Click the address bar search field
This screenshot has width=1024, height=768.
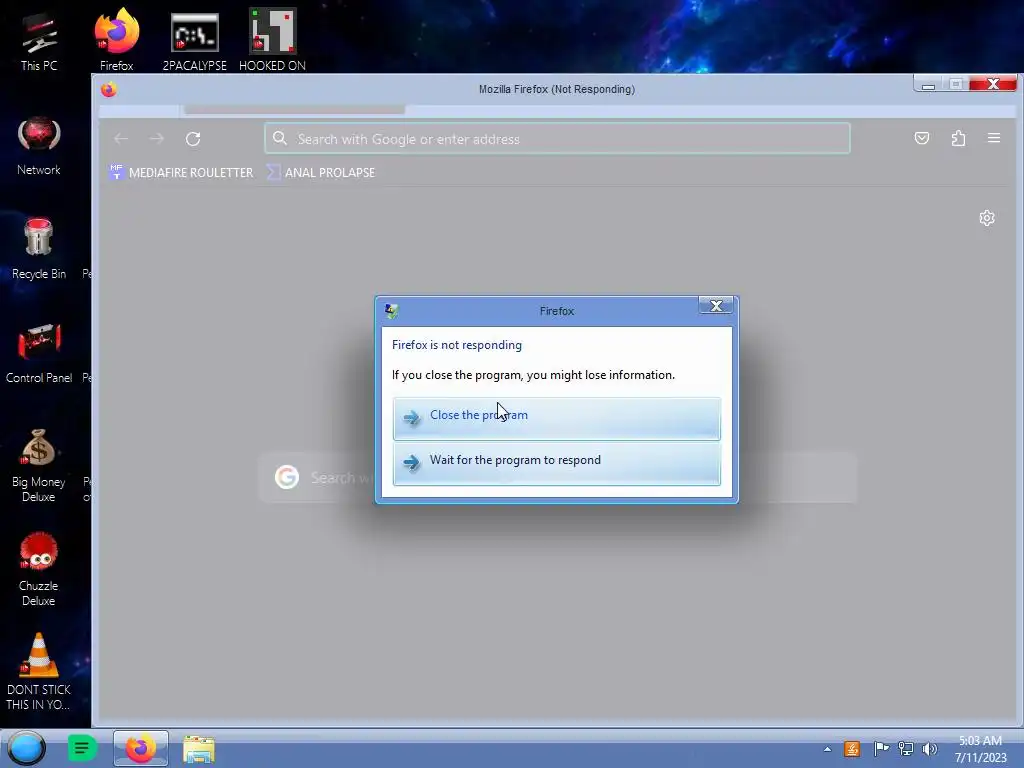coord(557,138)
